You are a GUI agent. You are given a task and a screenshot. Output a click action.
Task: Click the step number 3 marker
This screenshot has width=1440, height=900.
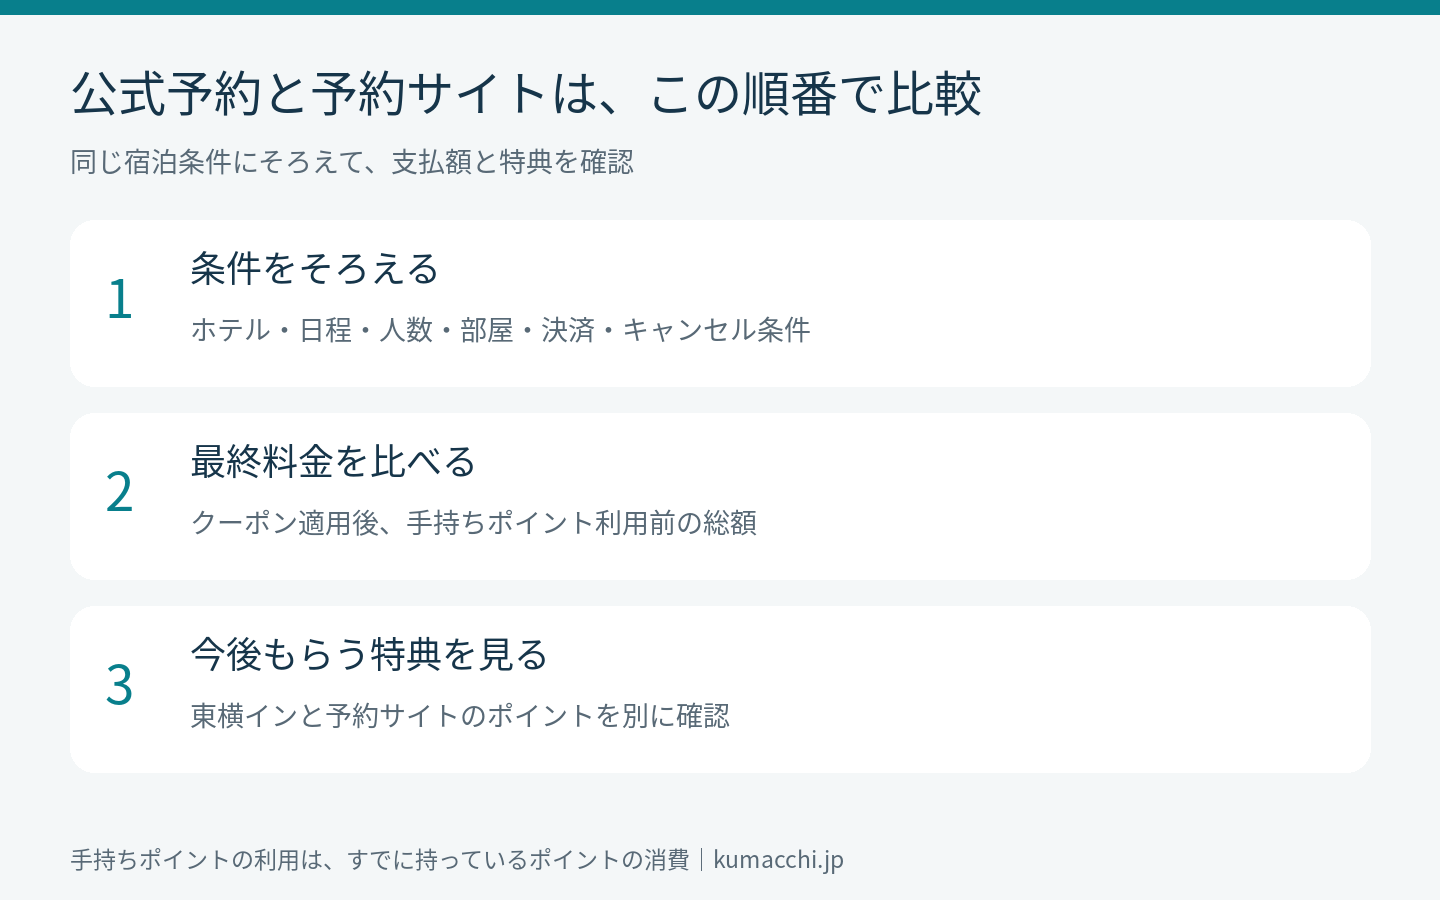click(120, 685)
